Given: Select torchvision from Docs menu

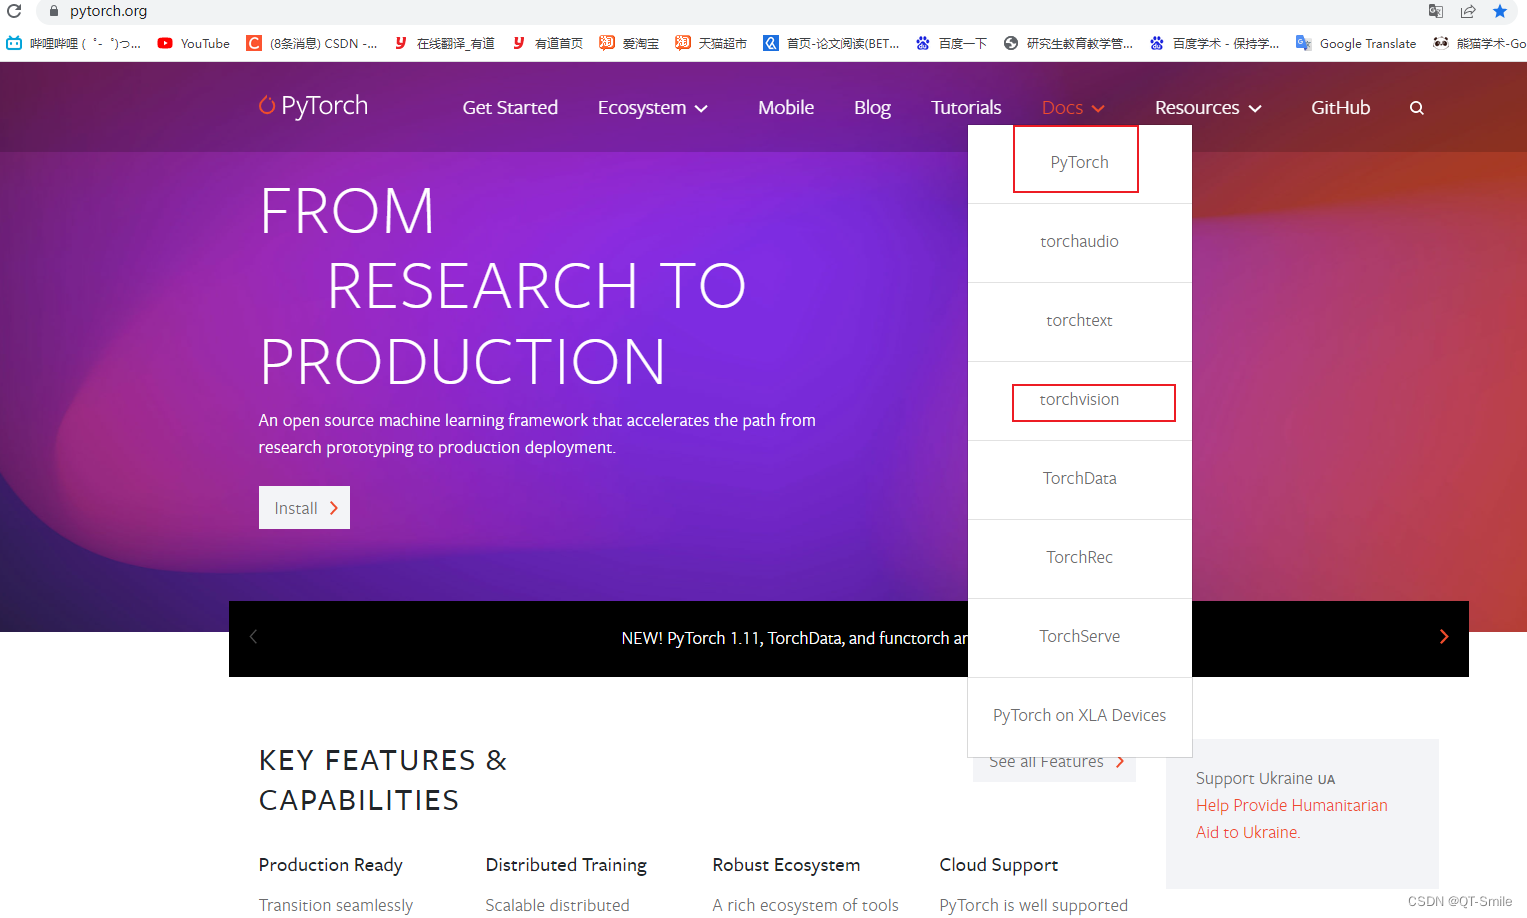Looking at the screenshot, I should click(x=1079, y=400).
